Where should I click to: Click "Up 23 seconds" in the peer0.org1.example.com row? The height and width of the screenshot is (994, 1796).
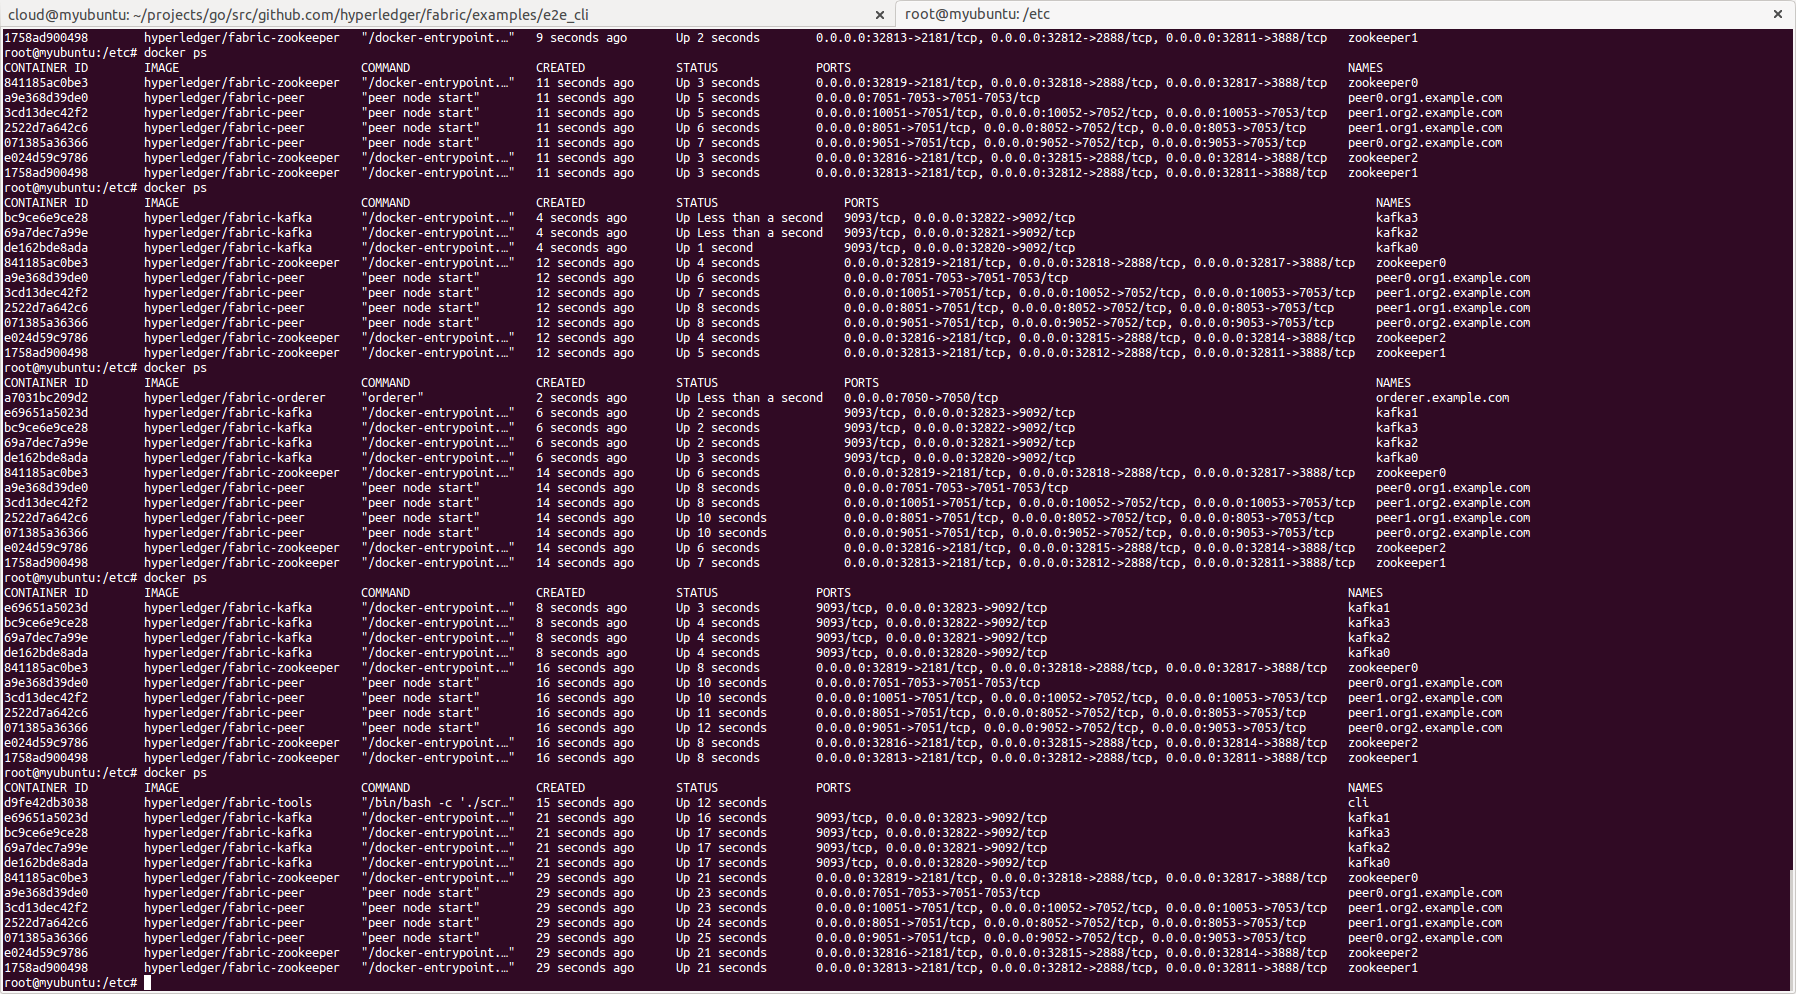pos(721,893)
